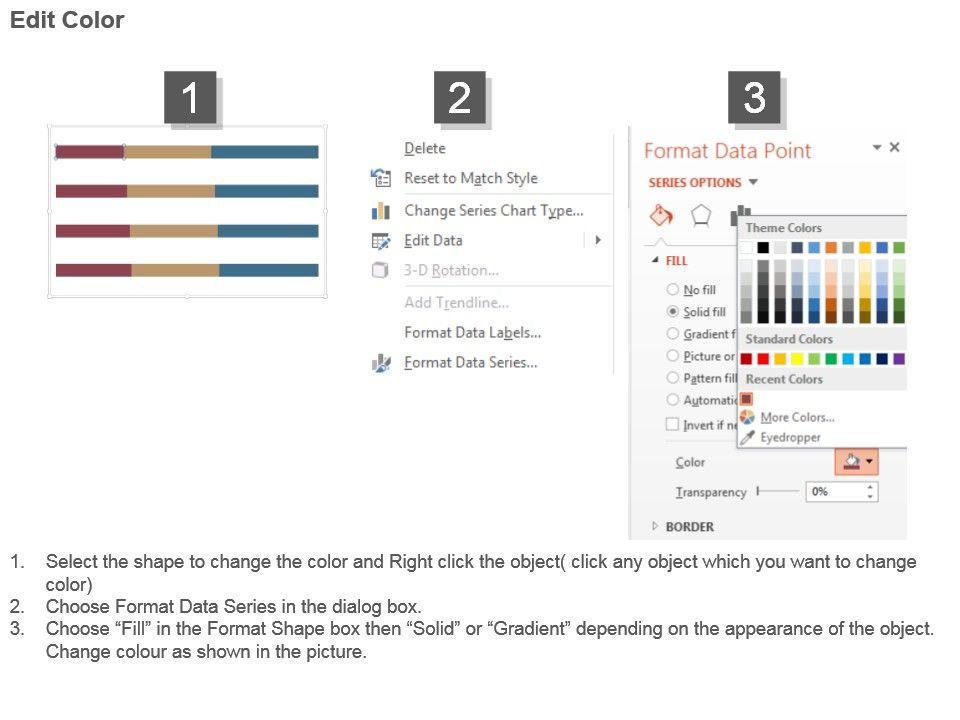Click the Edit Data table icon
This screenshot has height=720, width=960.
381,241
